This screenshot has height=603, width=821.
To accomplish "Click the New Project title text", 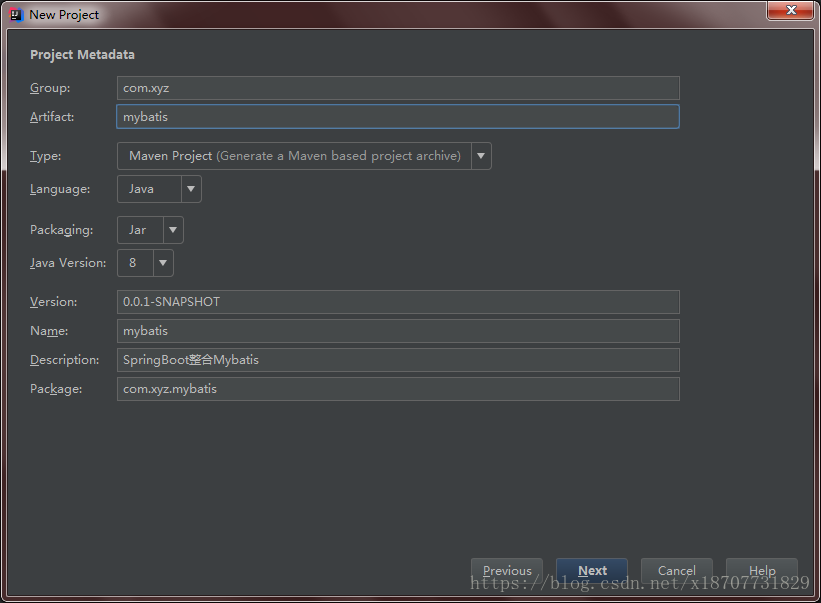I will tap(64, 15).
